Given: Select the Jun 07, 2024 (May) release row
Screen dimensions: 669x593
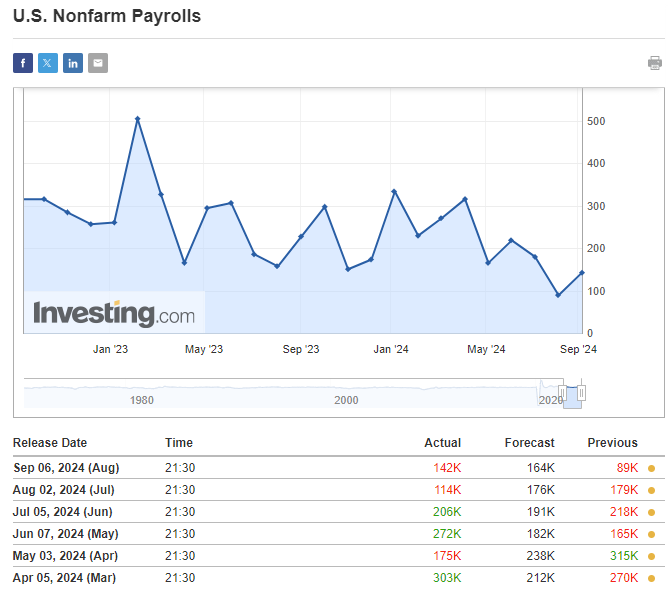Looking at the screenshot, I should (65, 534).
